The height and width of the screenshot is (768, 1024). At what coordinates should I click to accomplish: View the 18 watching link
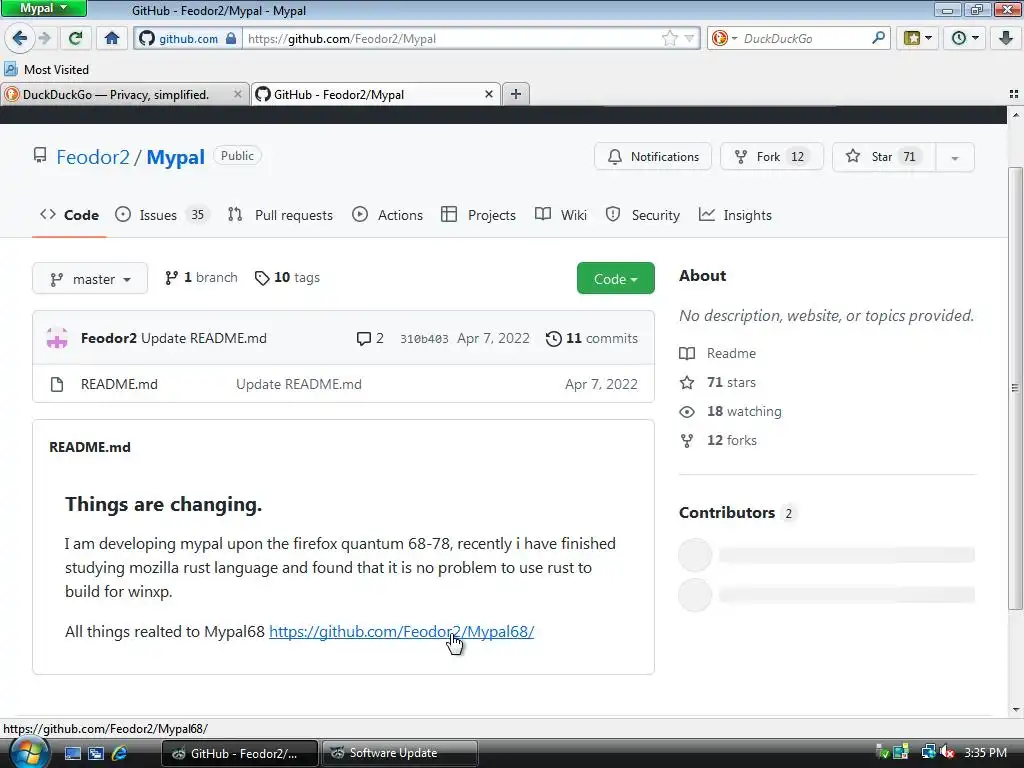point(731,411)
